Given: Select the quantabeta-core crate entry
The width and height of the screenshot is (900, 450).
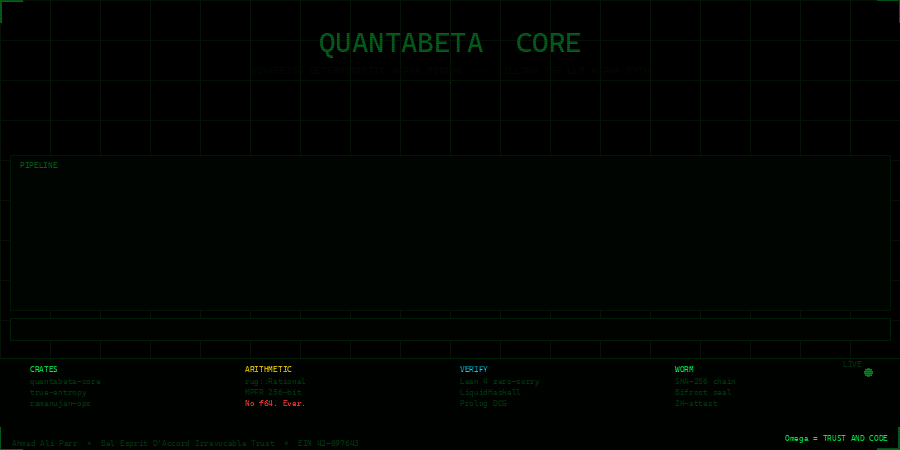Looking at the screenshot, I should [x=65, y=381].
